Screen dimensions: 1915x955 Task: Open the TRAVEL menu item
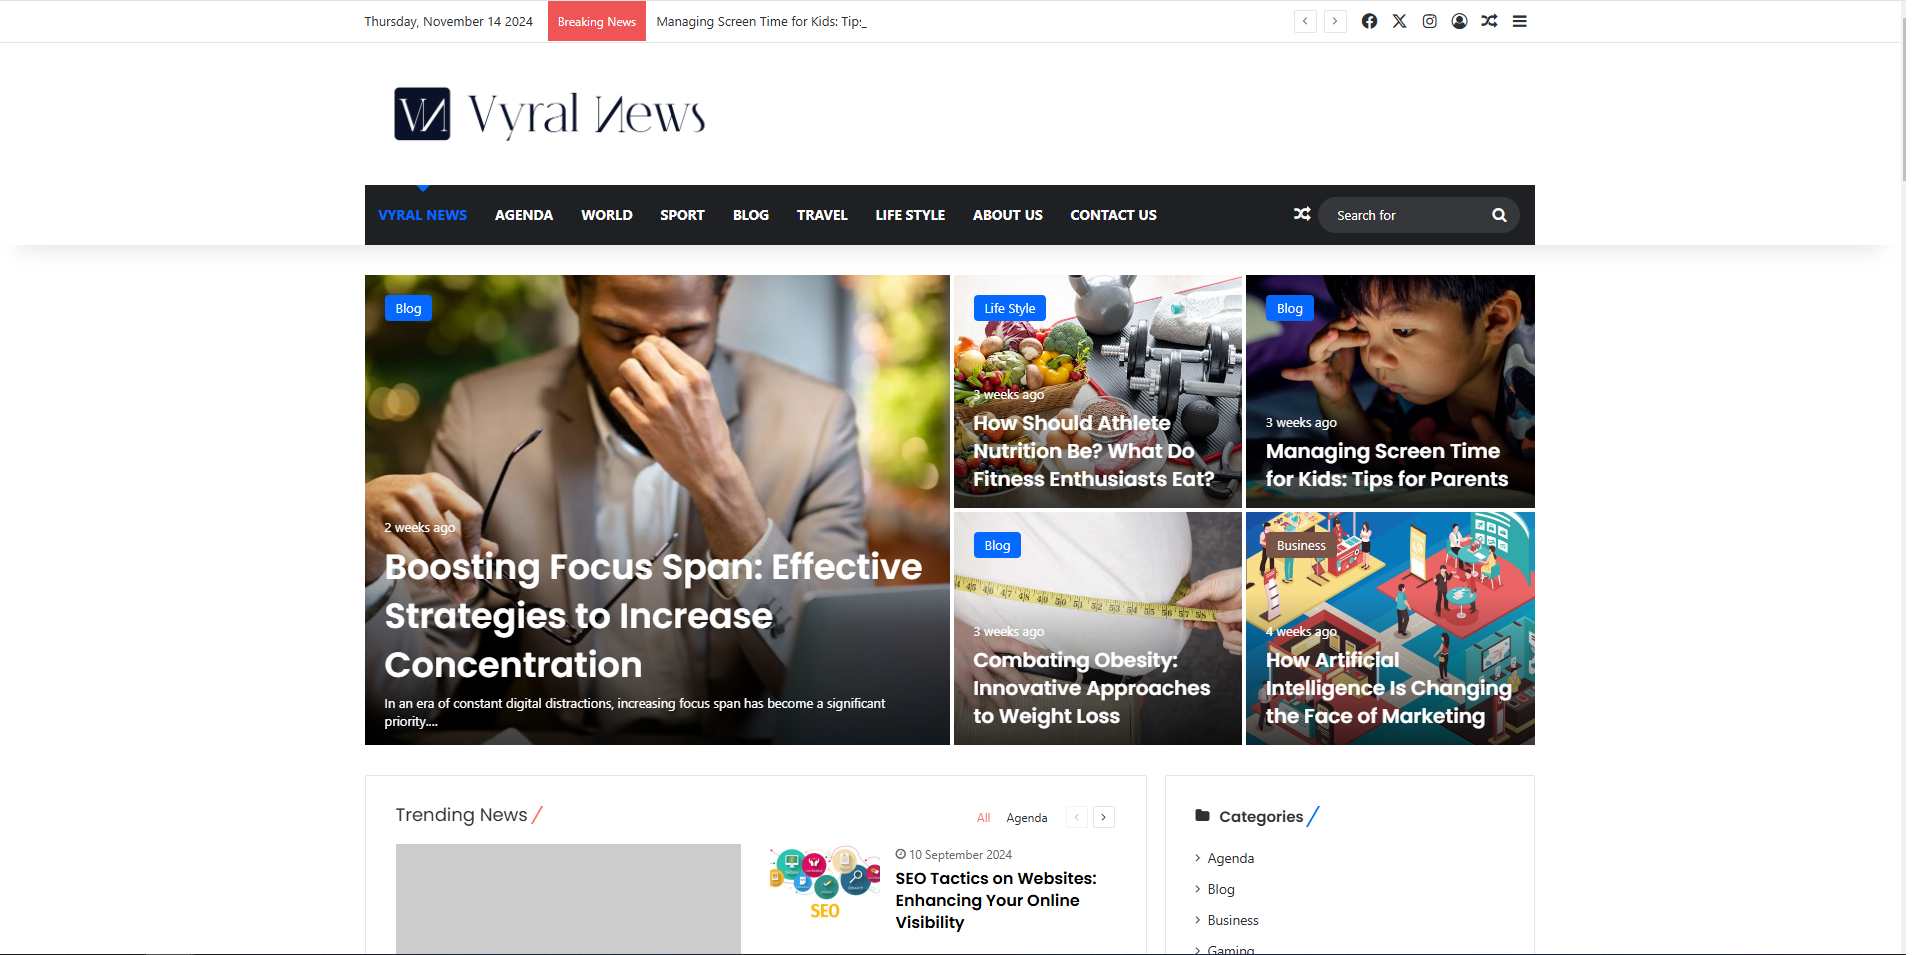[x=822, y=215]
